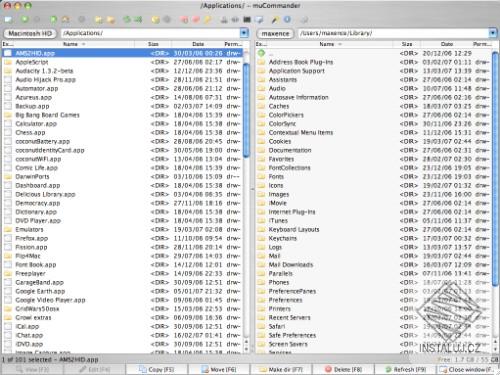Click the Refresh [F9] button
The height and width of the screenshot is (375, 500).
[406, 369]
